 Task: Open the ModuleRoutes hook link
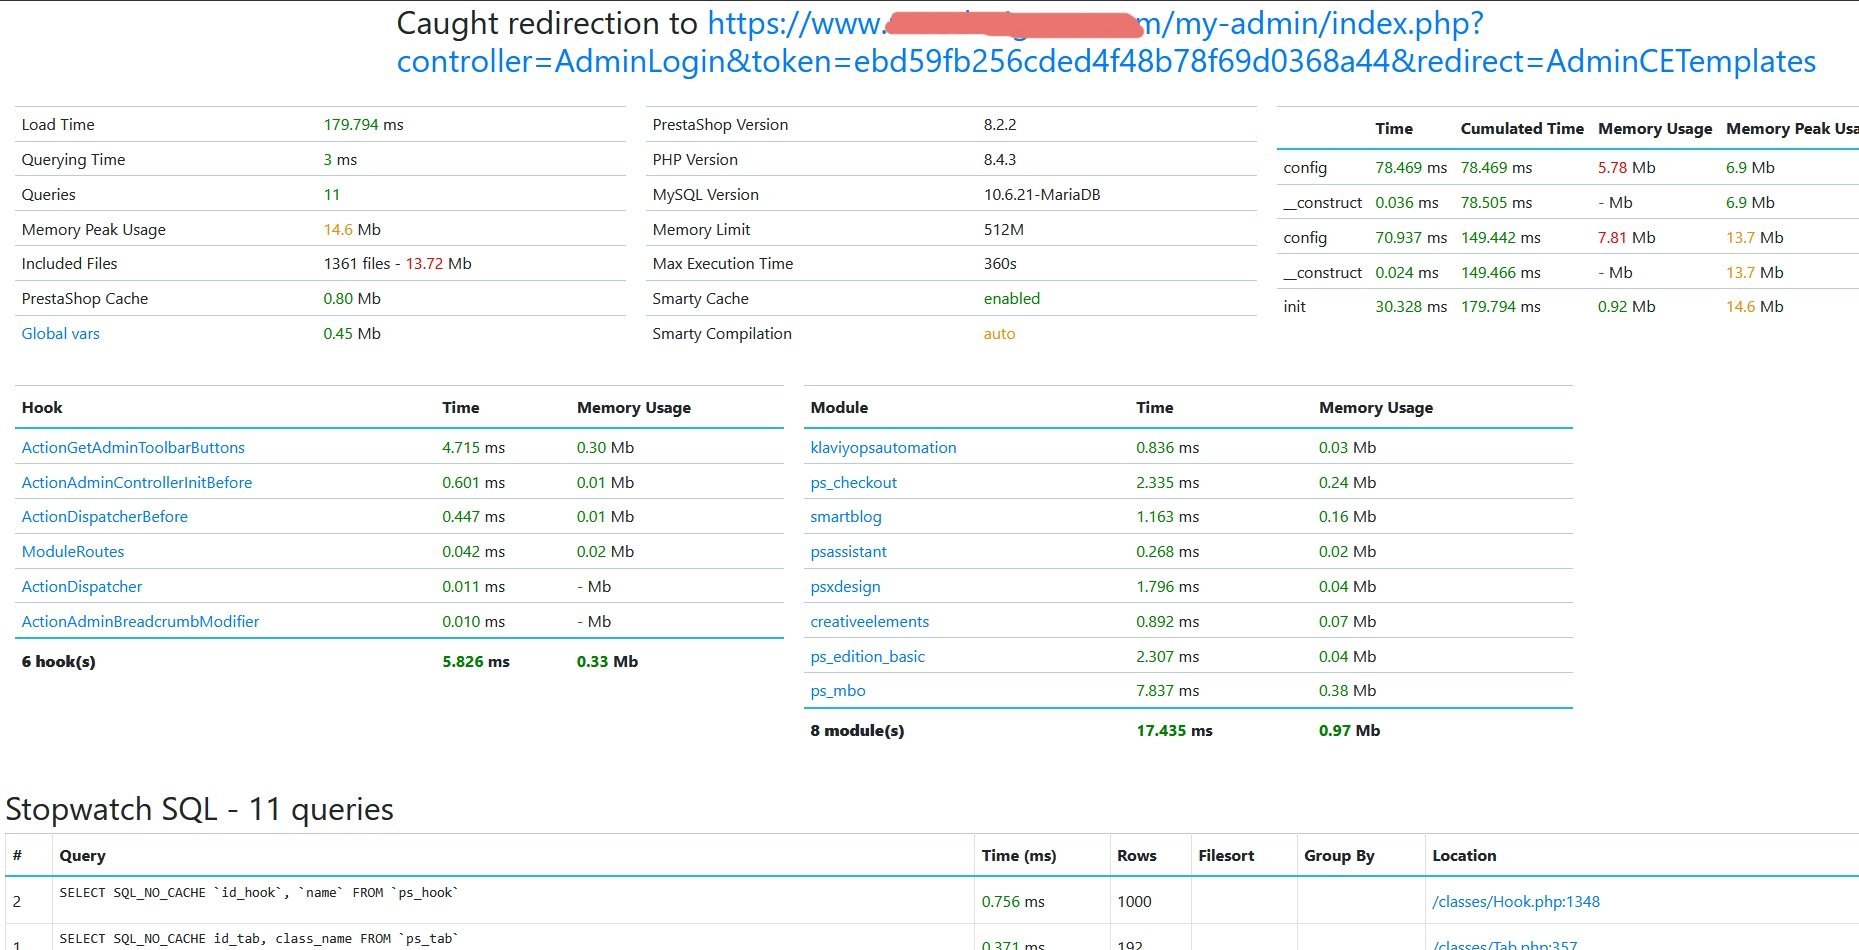click(73, 552)
